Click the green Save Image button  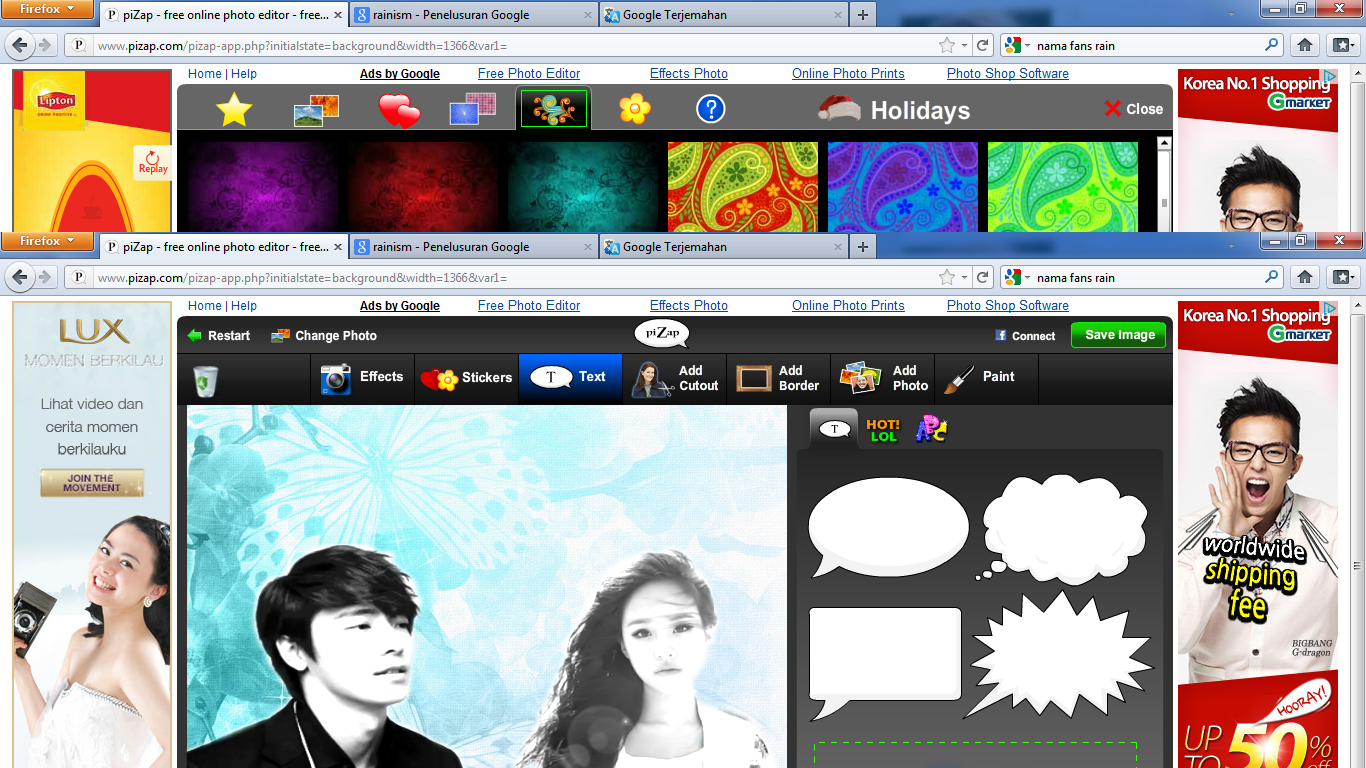pyautogui.click(x=1120, y=335)
